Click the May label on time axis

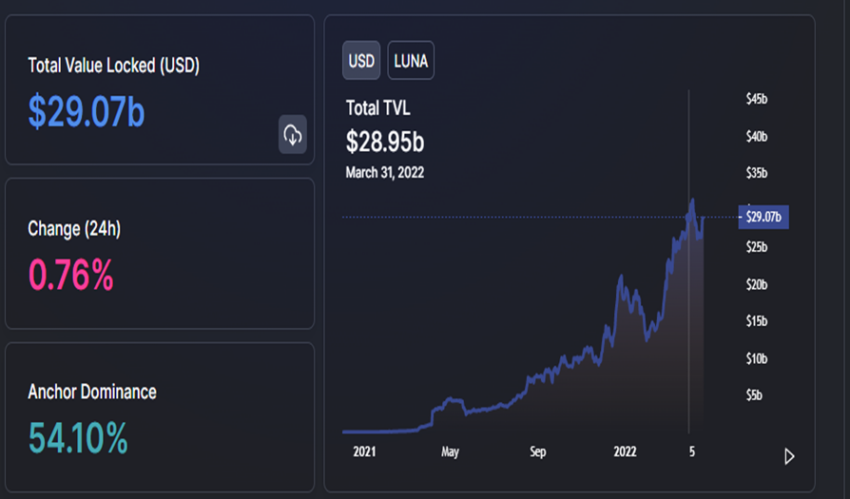[450, 452]
